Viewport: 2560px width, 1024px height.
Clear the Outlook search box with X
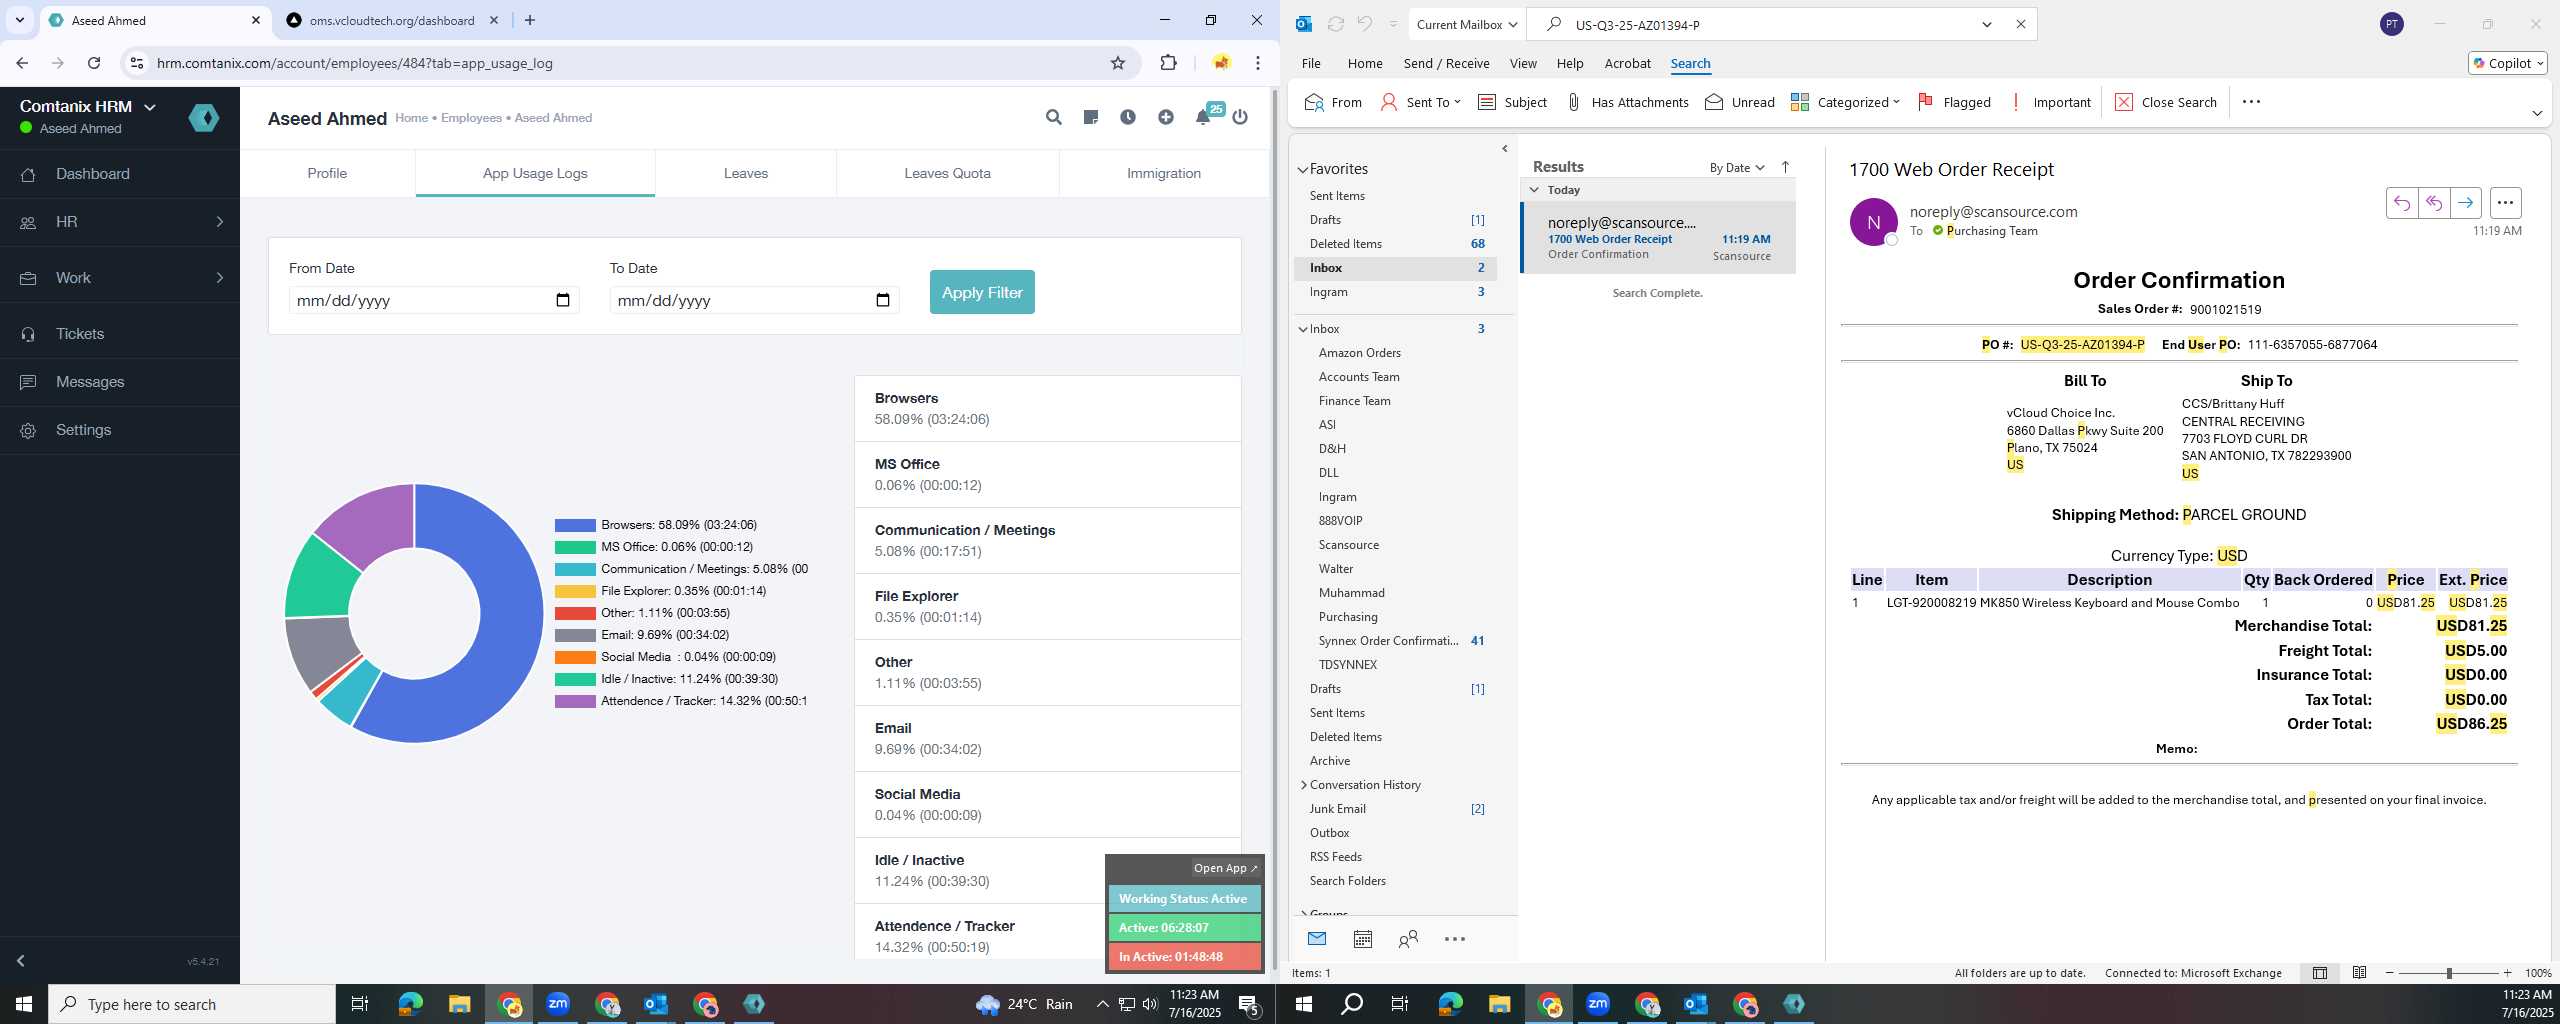click(2020, 25)
